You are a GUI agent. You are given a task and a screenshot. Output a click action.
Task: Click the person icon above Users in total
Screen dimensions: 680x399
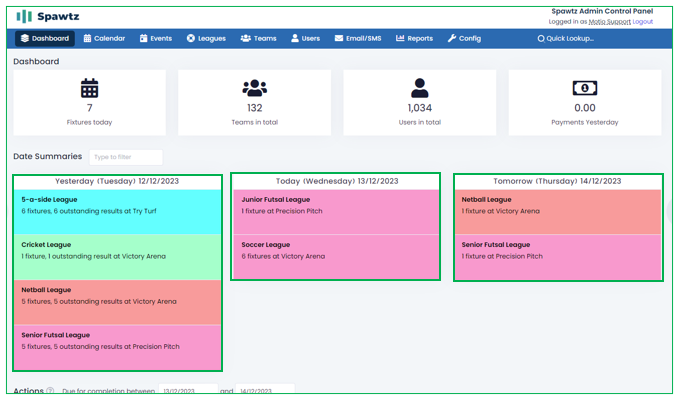click(420, 88)
